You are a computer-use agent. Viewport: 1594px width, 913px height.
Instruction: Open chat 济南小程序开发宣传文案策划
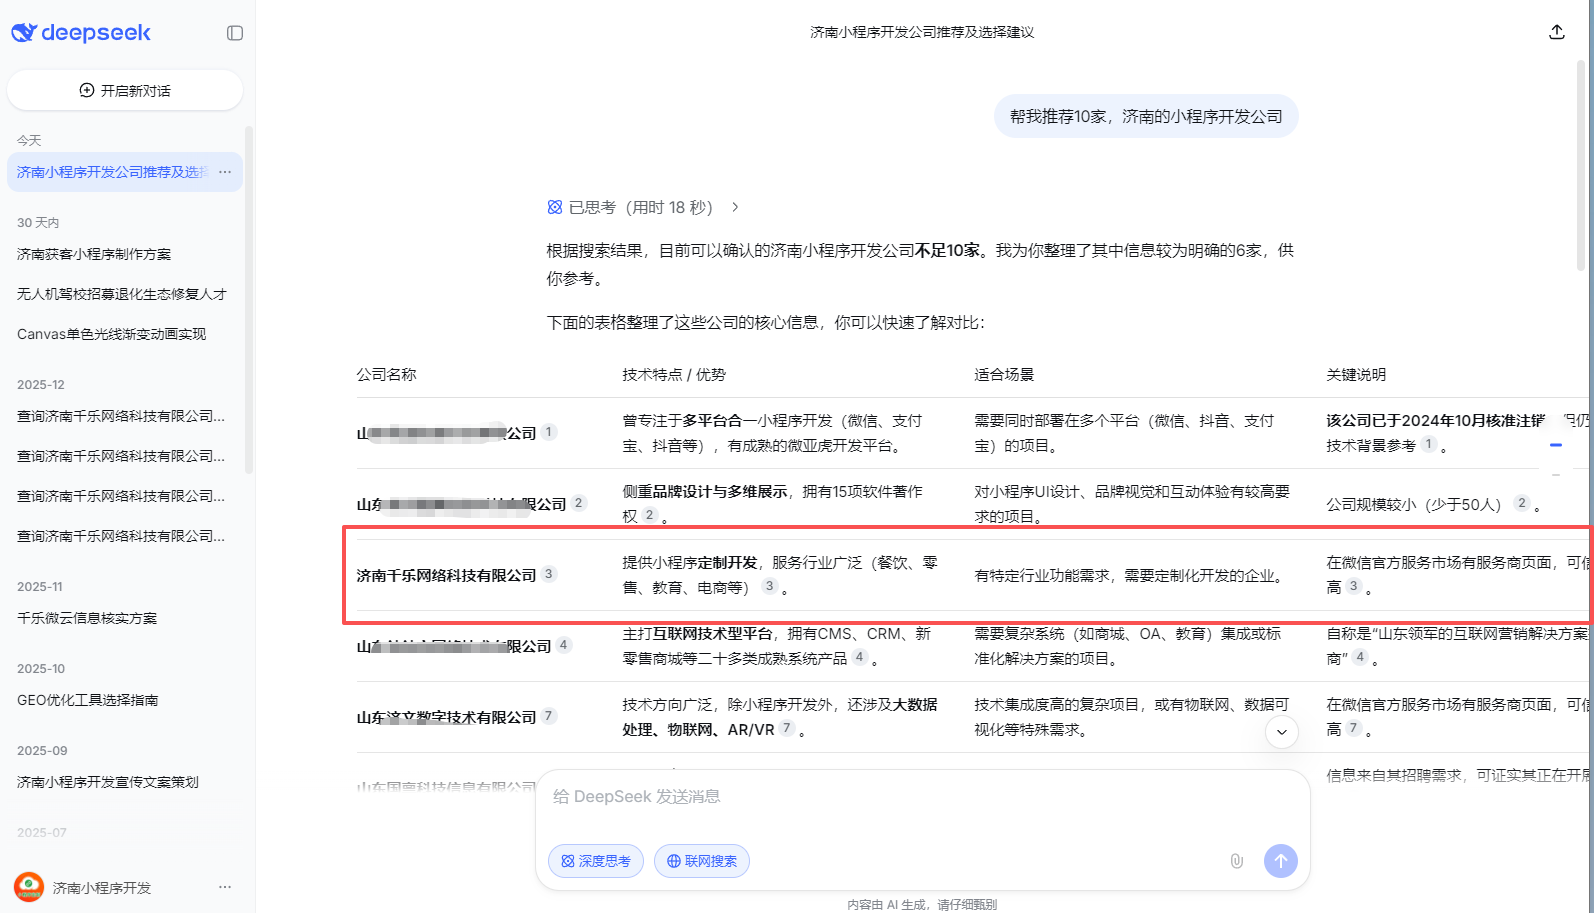pyautogui.click(x=108, y=782)
